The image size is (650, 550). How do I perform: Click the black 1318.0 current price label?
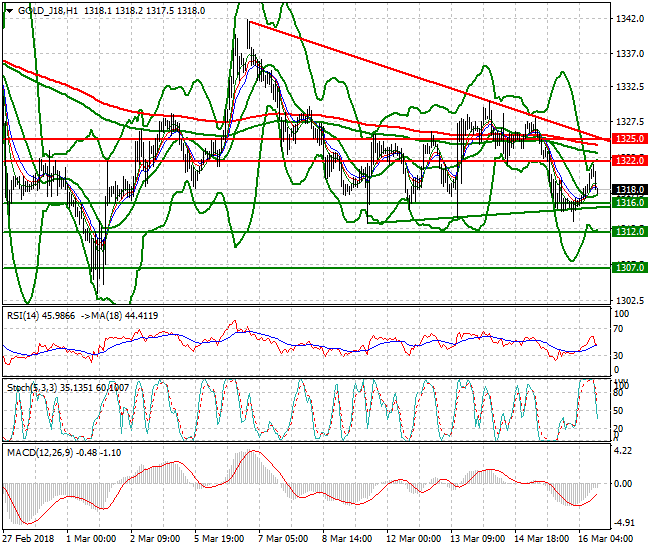pos(629,190)
